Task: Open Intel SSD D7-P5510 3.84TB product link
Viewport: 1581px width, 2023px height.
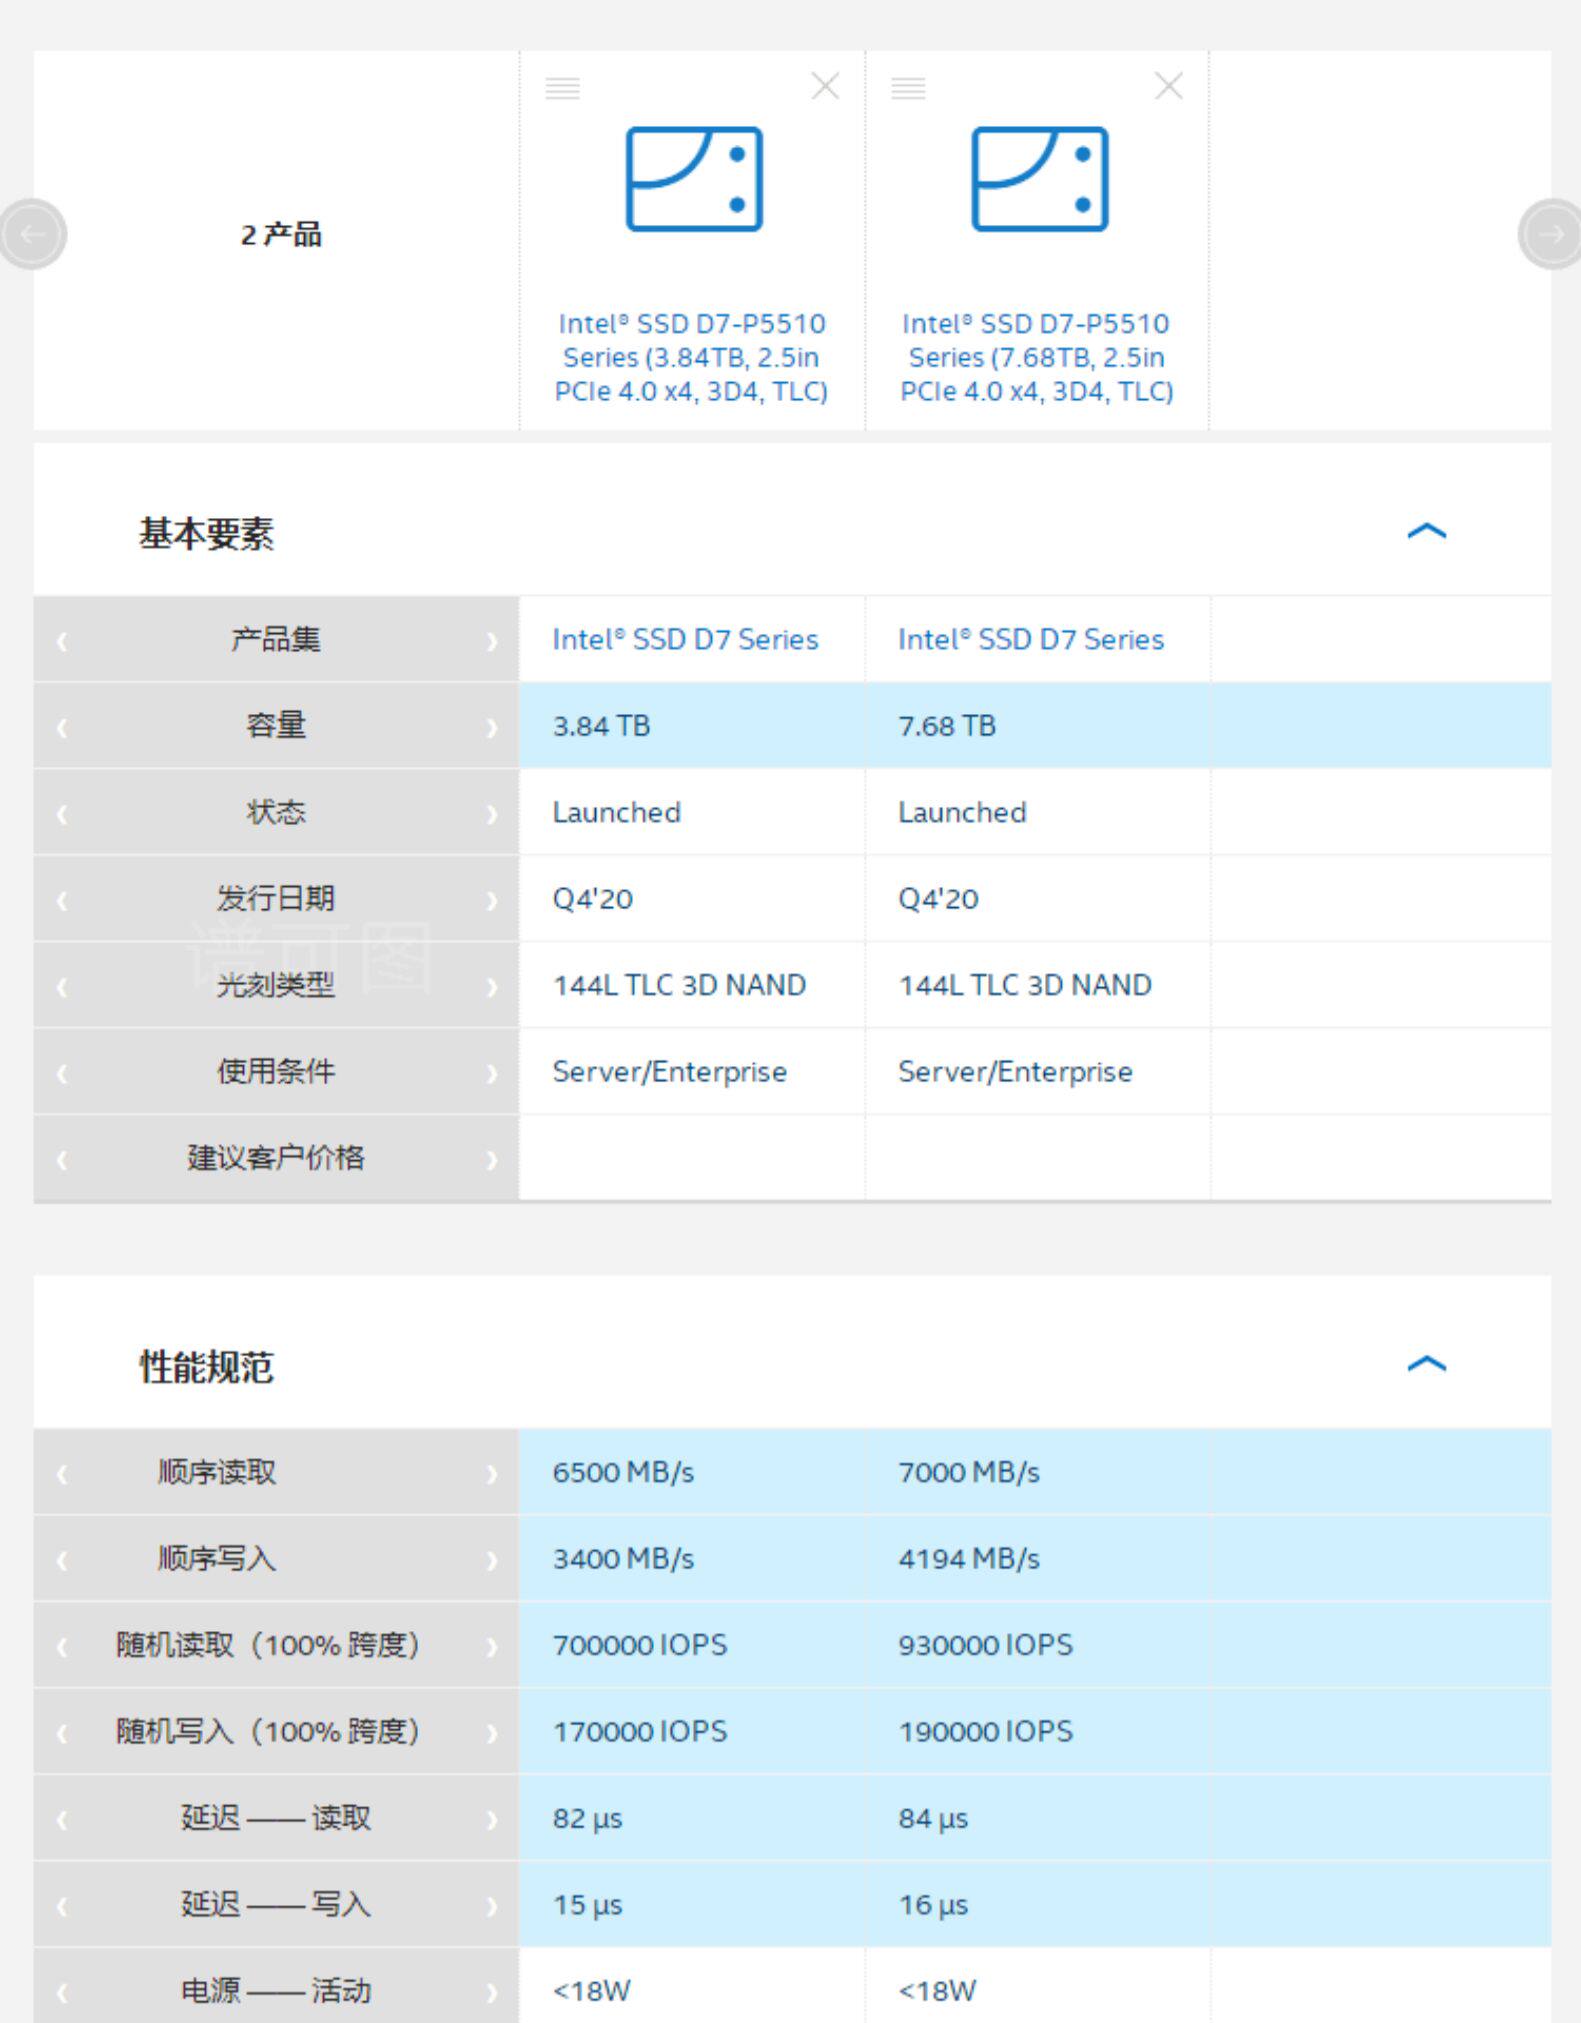Action: (691, 357)
